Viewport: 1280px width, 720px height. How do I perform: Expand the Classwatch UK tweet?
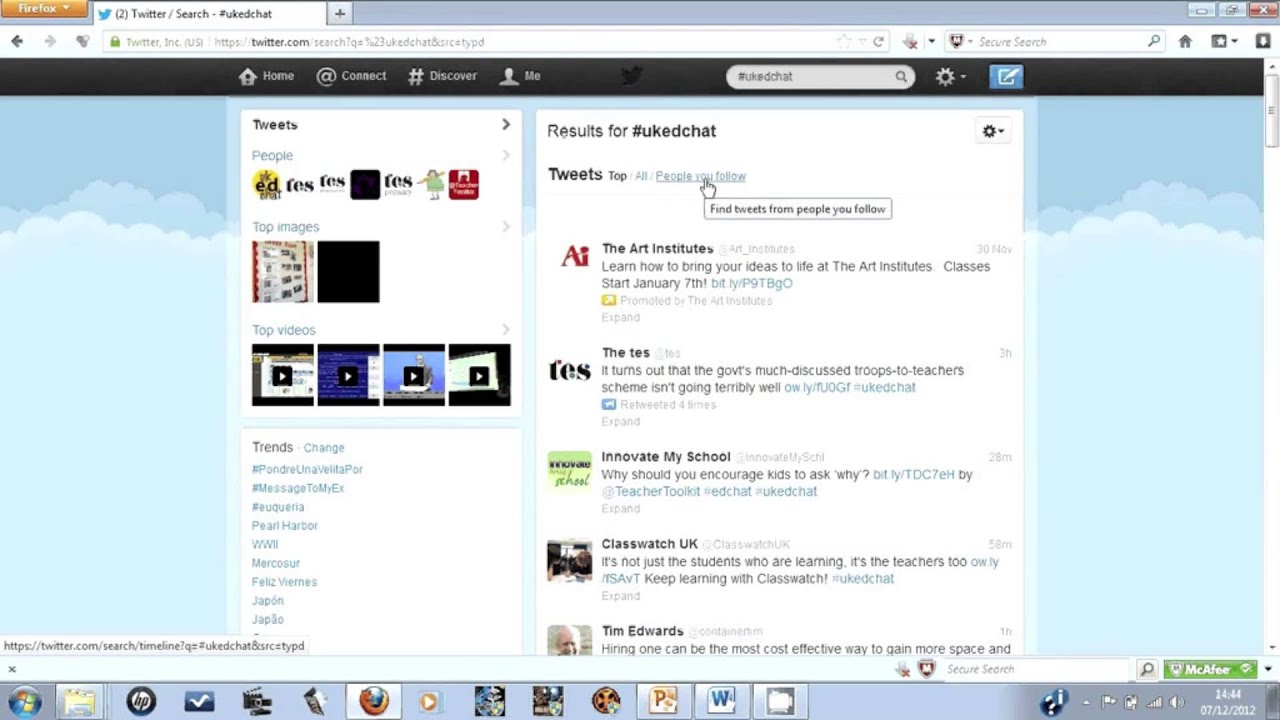[620, 596]
